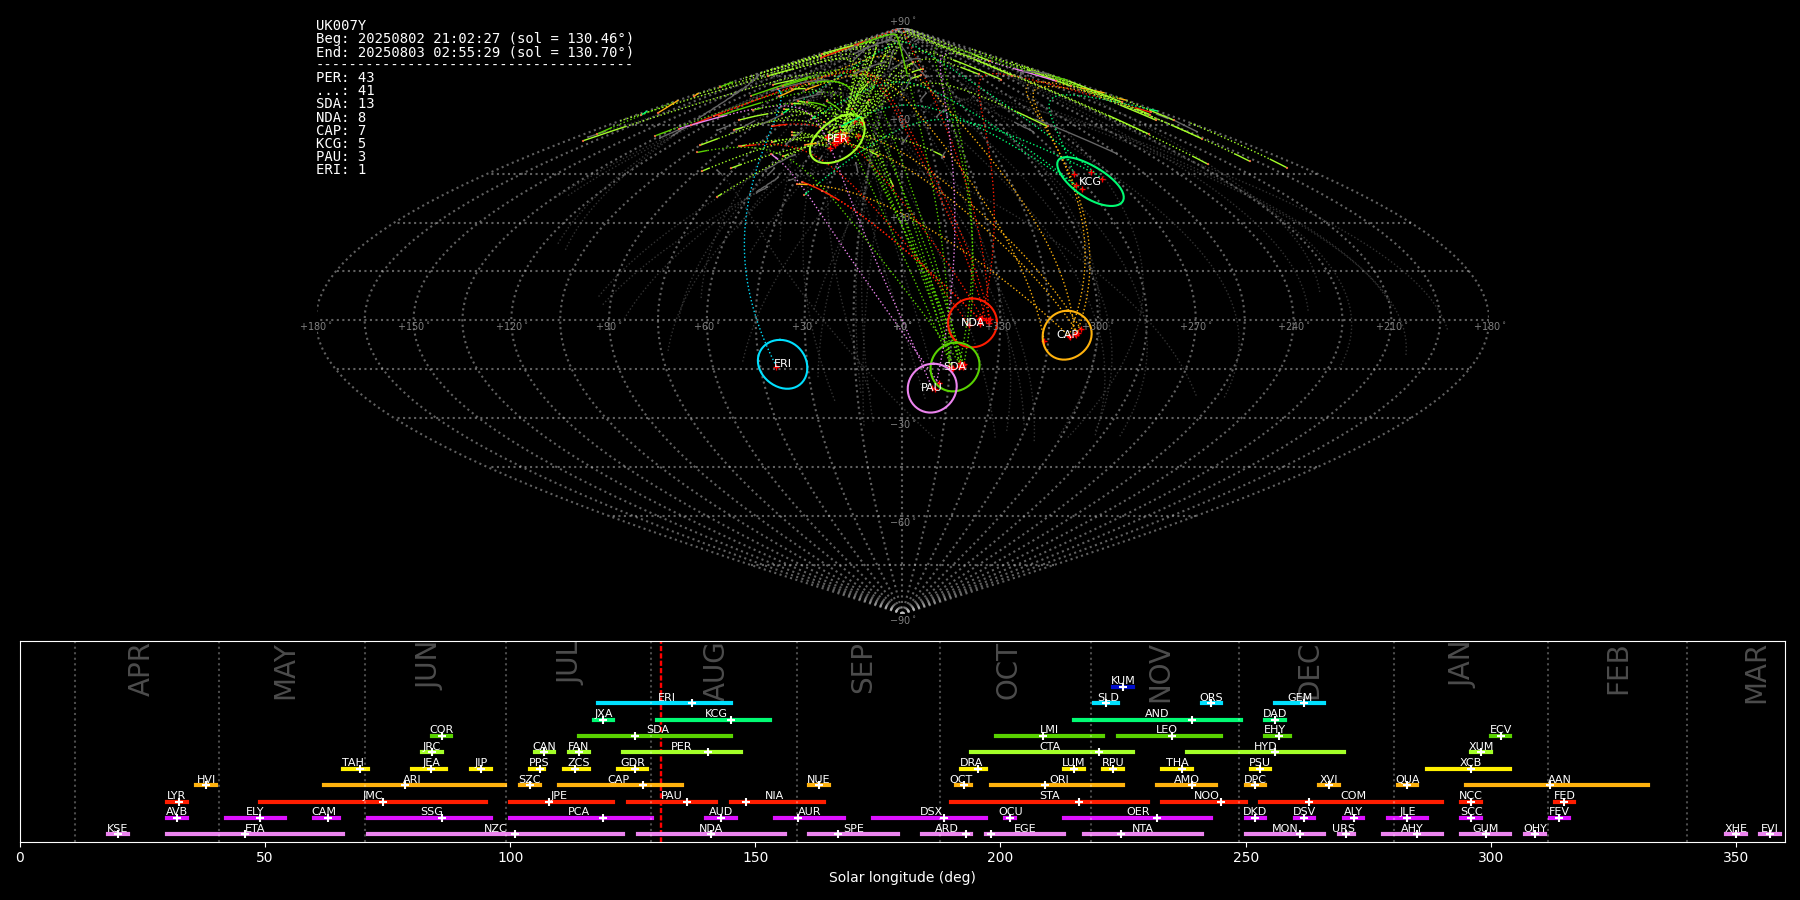Select the MAR month label in timeline
This screenshot has height=900, width=1800.
(x=1756, y=675)
